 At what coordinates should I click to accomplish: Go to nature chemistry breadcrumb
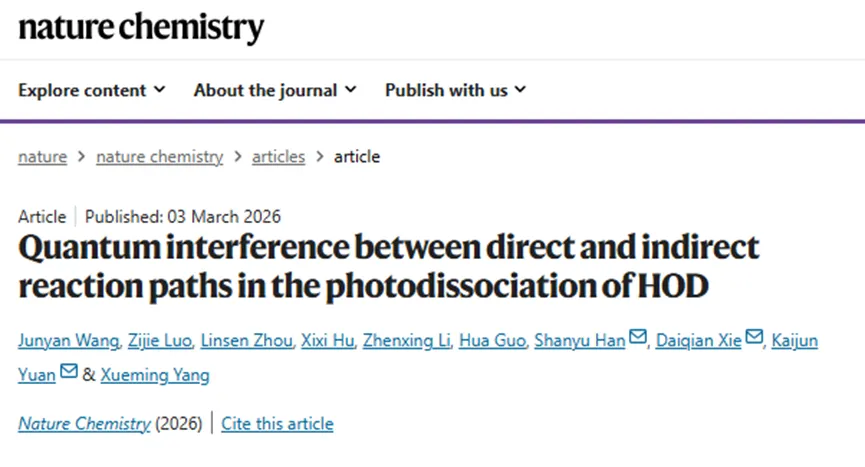click(x=159, y=156)
